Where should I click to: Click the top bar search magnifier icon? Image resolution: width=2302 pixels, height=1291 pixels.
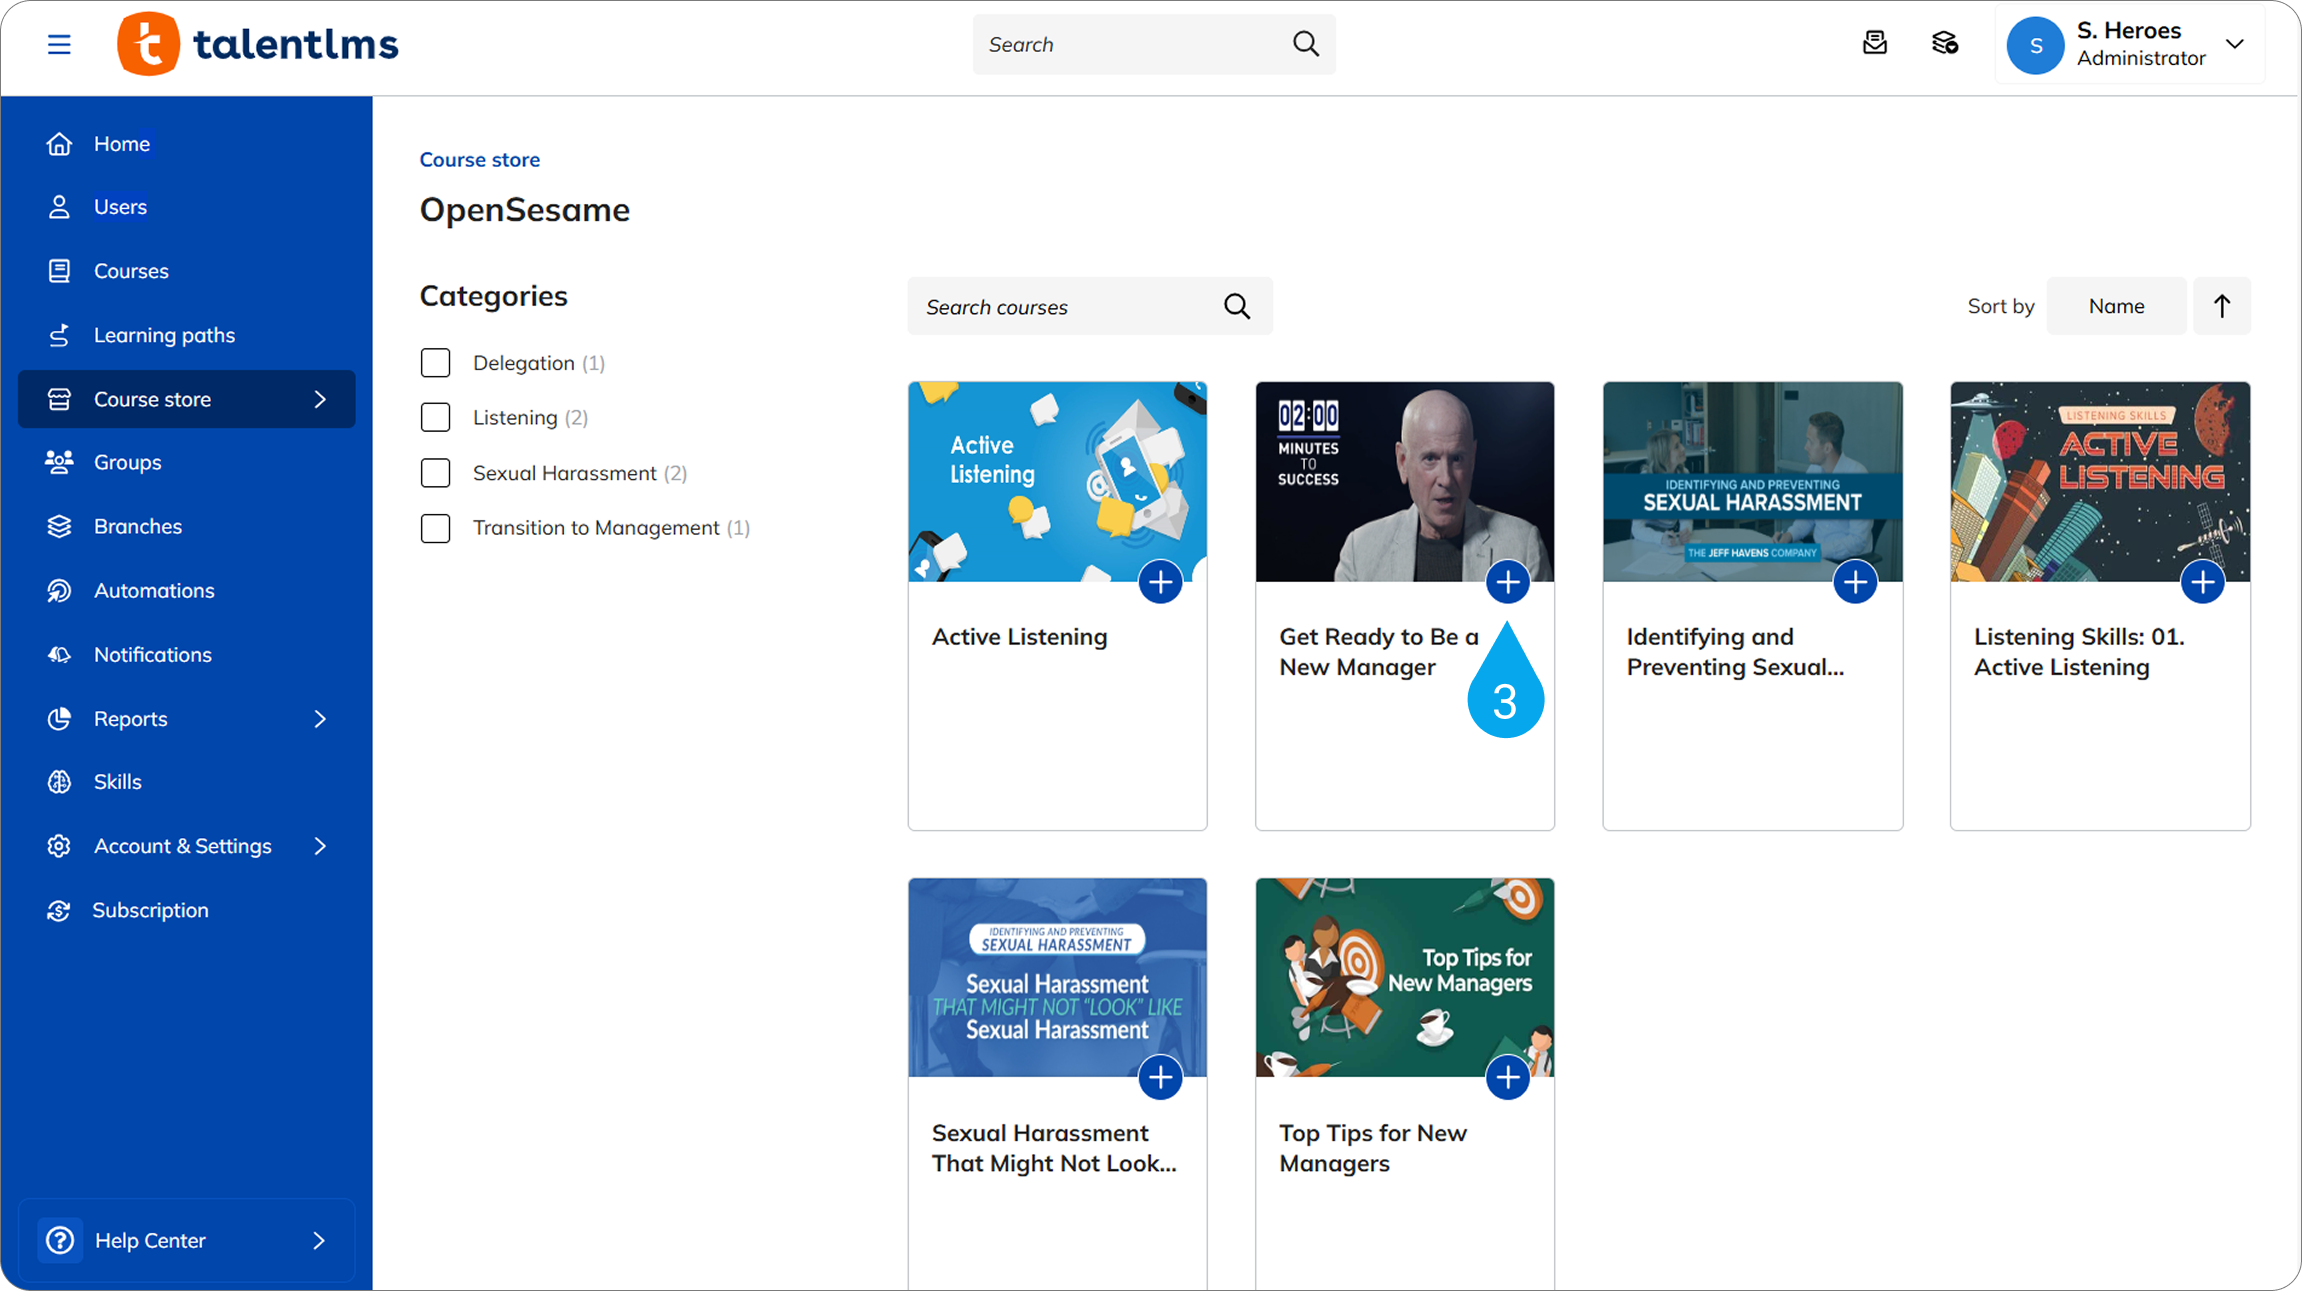[x=1305, y=44]
